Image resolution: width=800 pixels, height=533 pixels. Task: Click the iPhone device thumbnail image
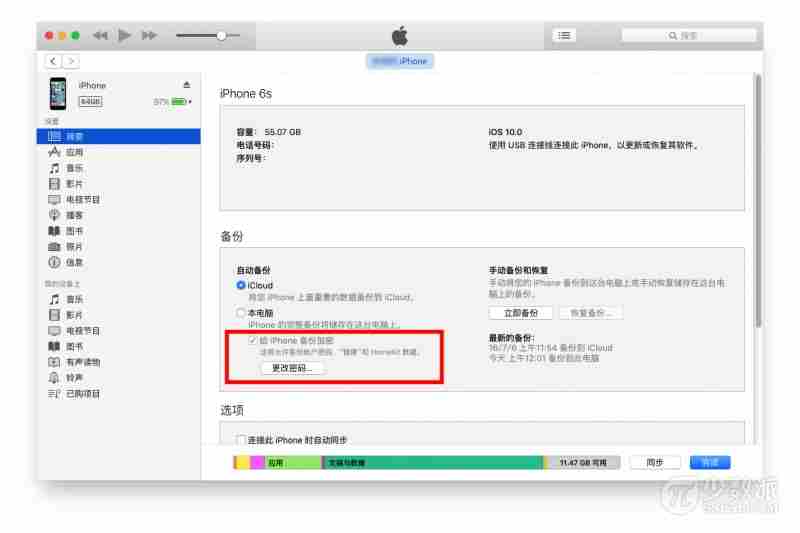click(x=58, y=94)
